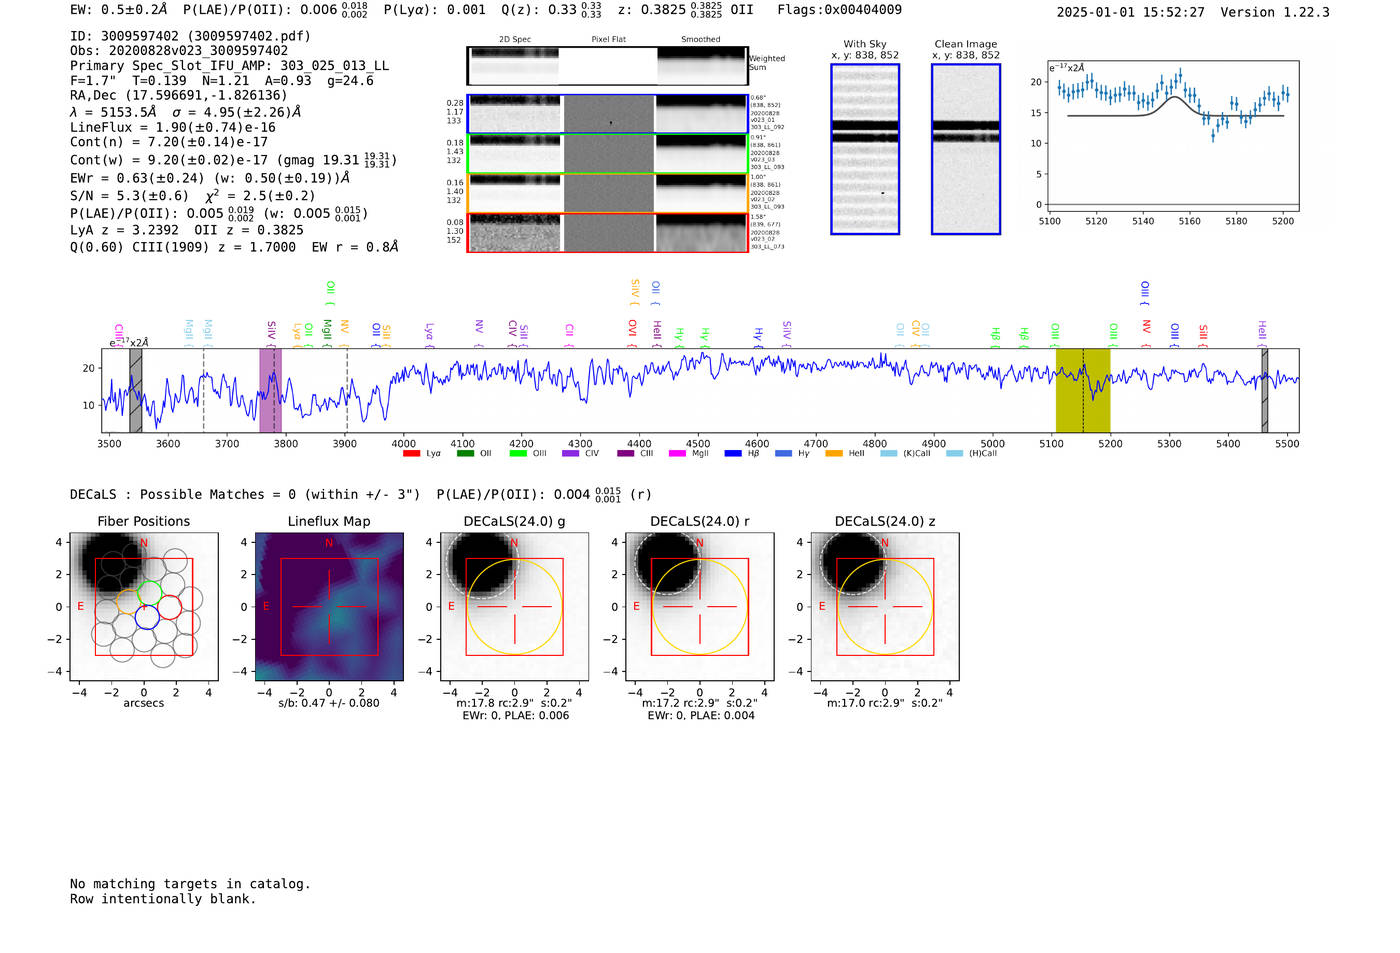Click the Clean Image fiber cutout

(966, 149)
